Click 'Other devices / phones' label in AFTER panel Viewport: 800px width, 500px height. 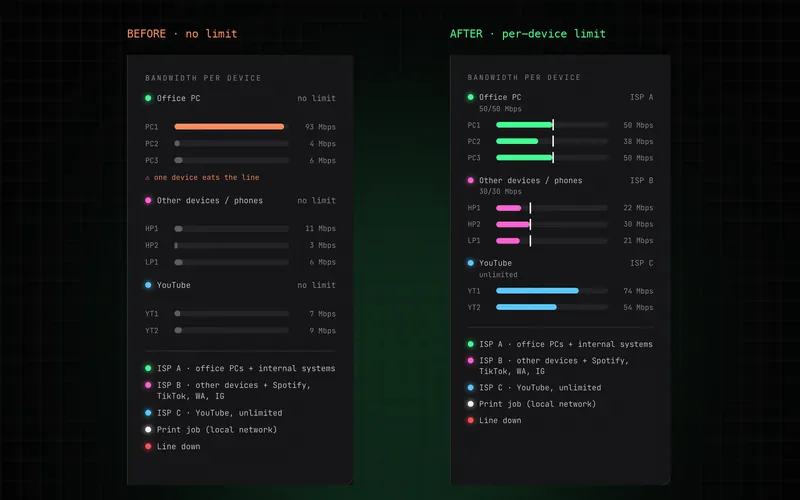(x=531, y=180)
